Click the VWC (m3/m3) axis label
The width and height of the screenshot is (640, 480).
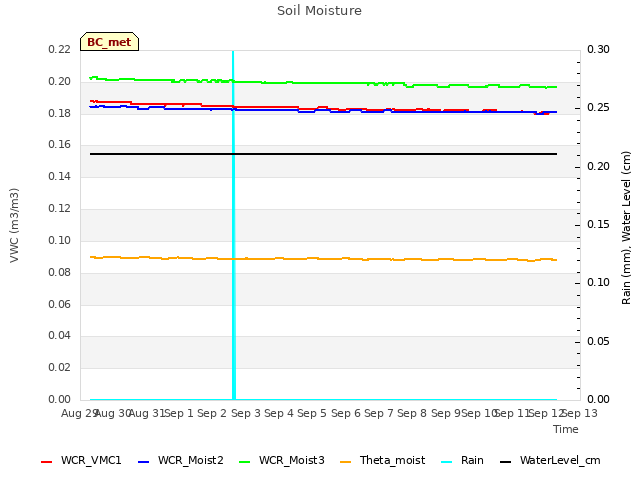[x=14, y=225]
